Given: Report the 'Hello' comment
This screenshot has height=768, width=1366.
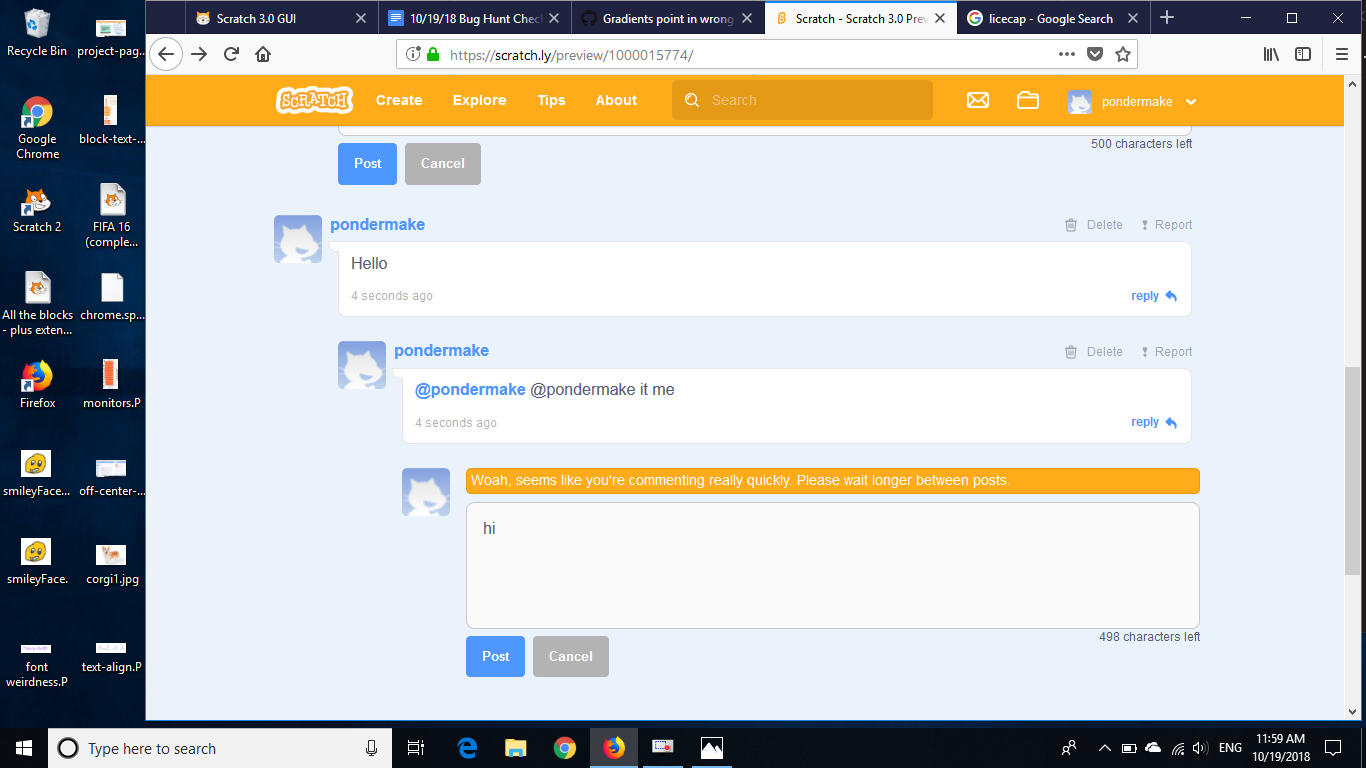Looking at the screenshot, I should pos(1166,225).
